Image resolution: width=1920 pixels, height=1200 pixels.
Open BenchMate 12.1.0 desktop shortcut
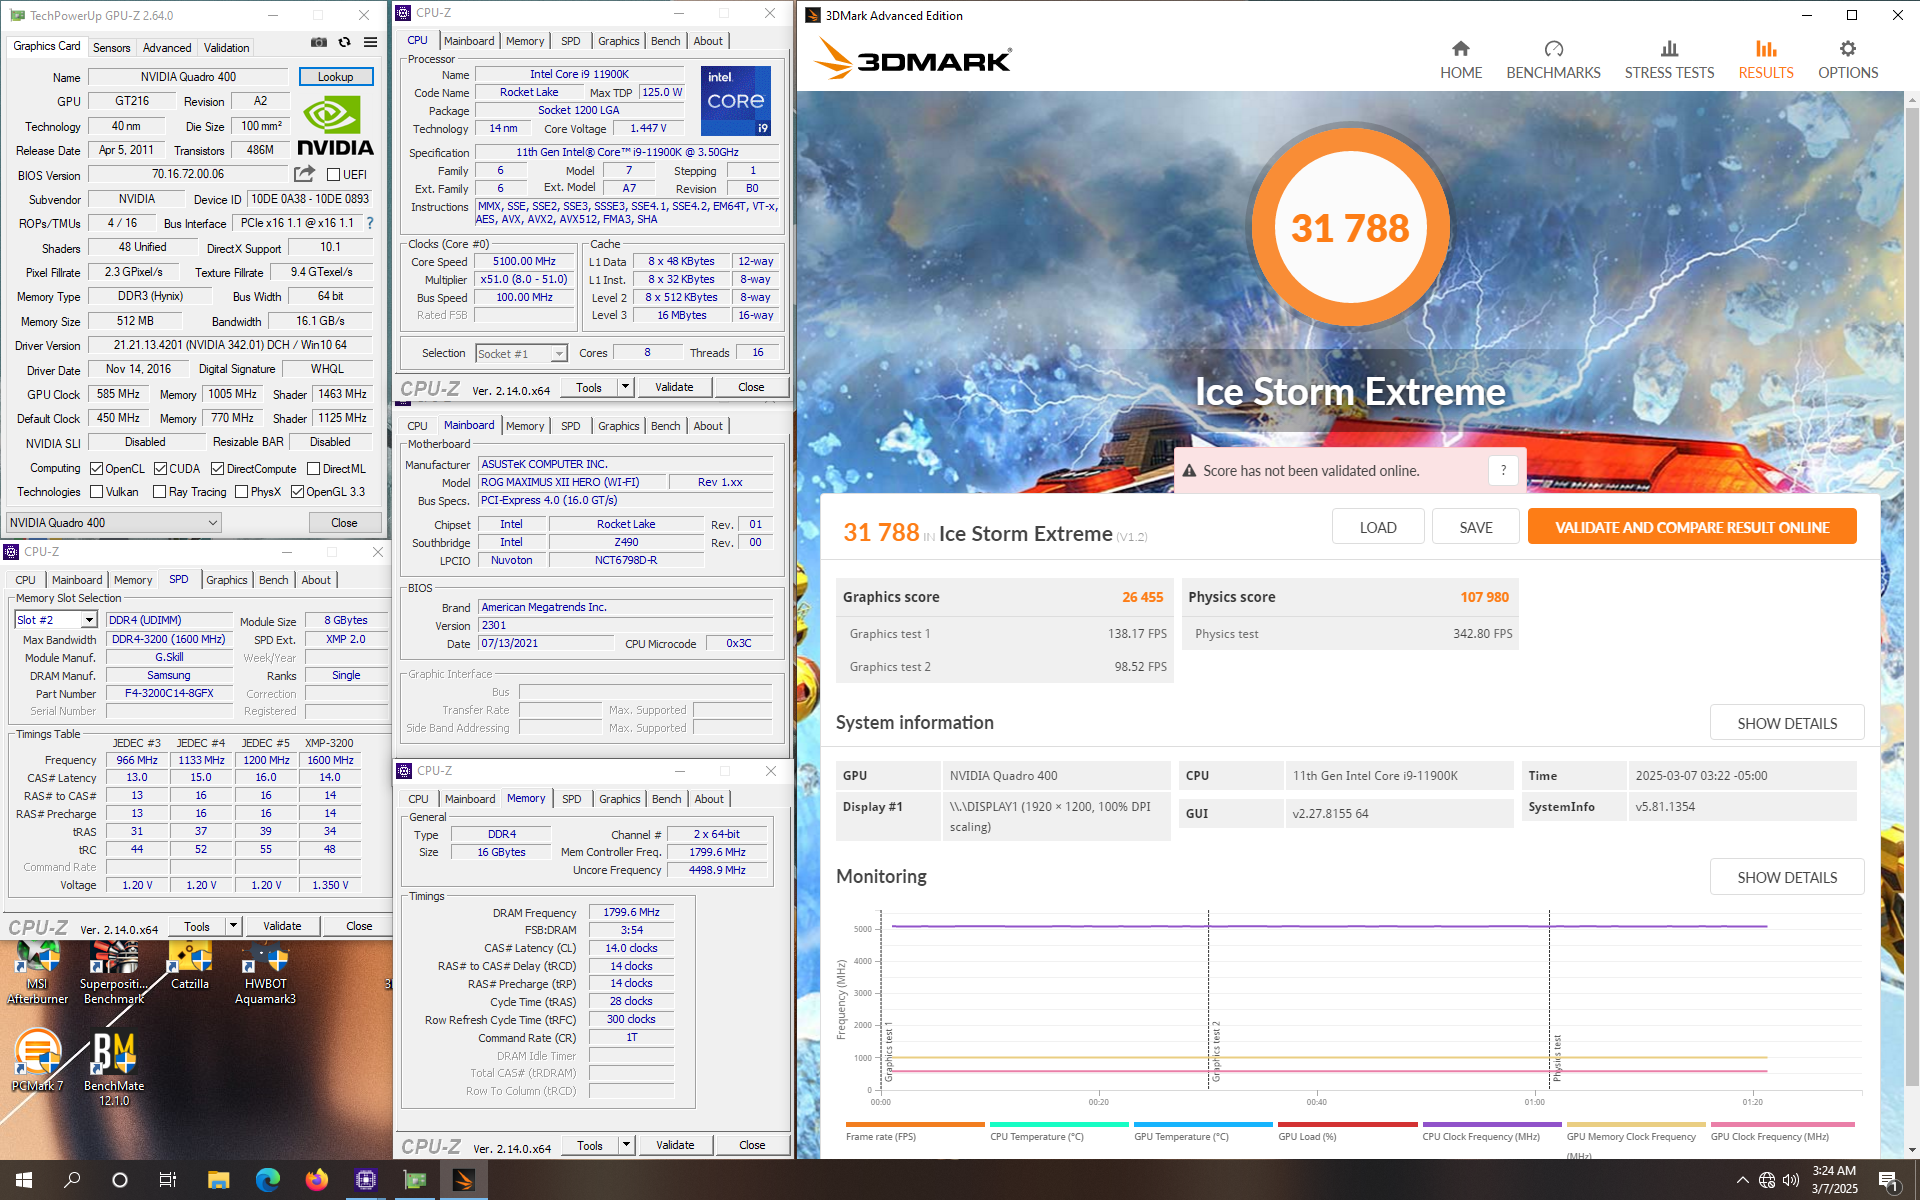tap(114, 1068)
